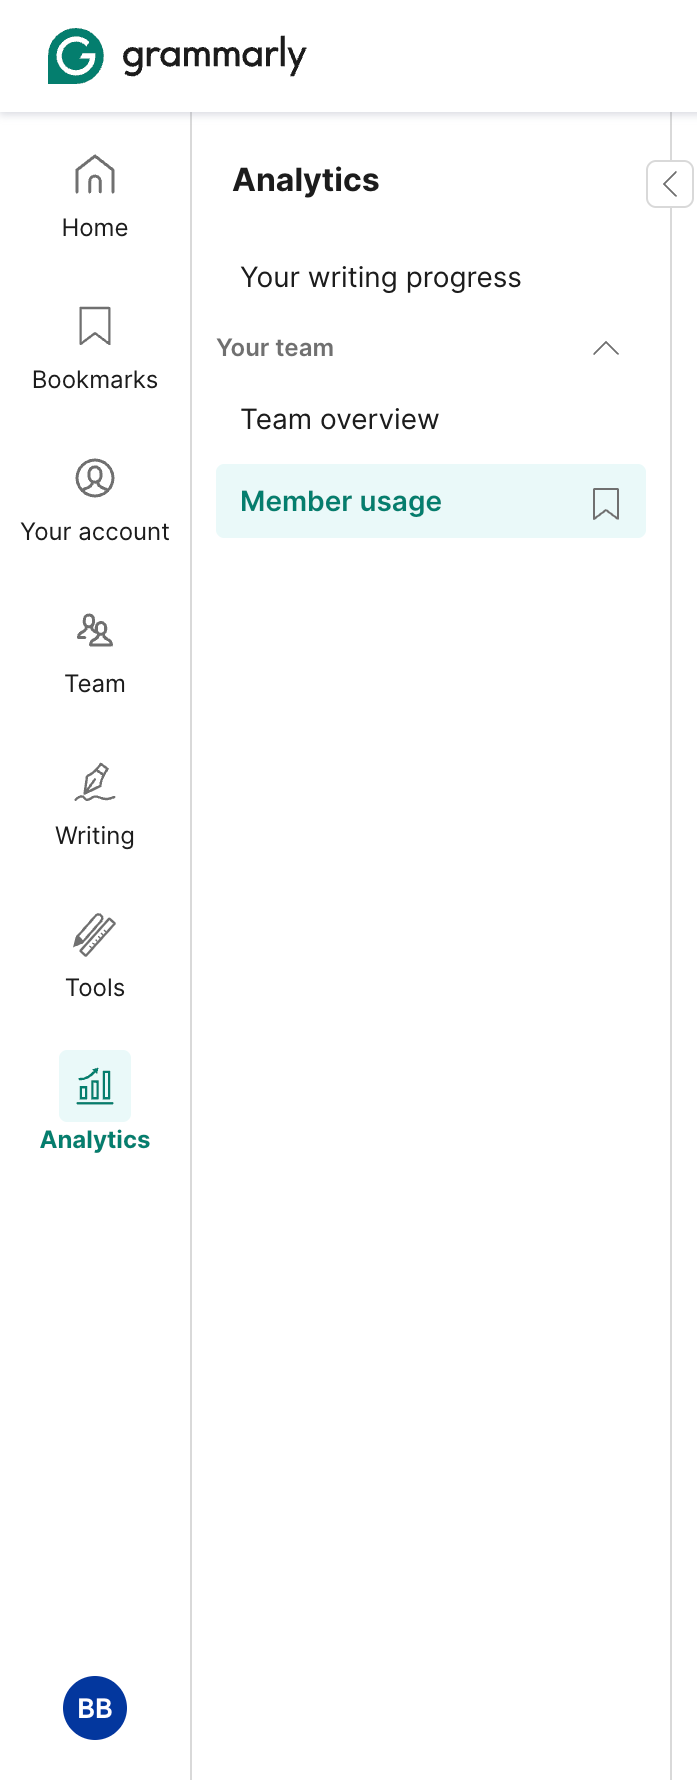The height and width of the screenshot is (1780, 697).
Task: Click the Team icon in the sidebar
Action: pos(94,630)
